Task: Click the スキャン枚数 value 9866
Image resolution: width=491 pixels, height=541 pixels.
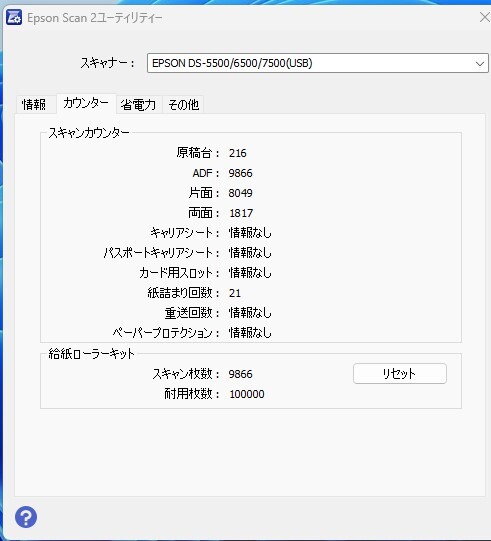Action: (240, 374)
